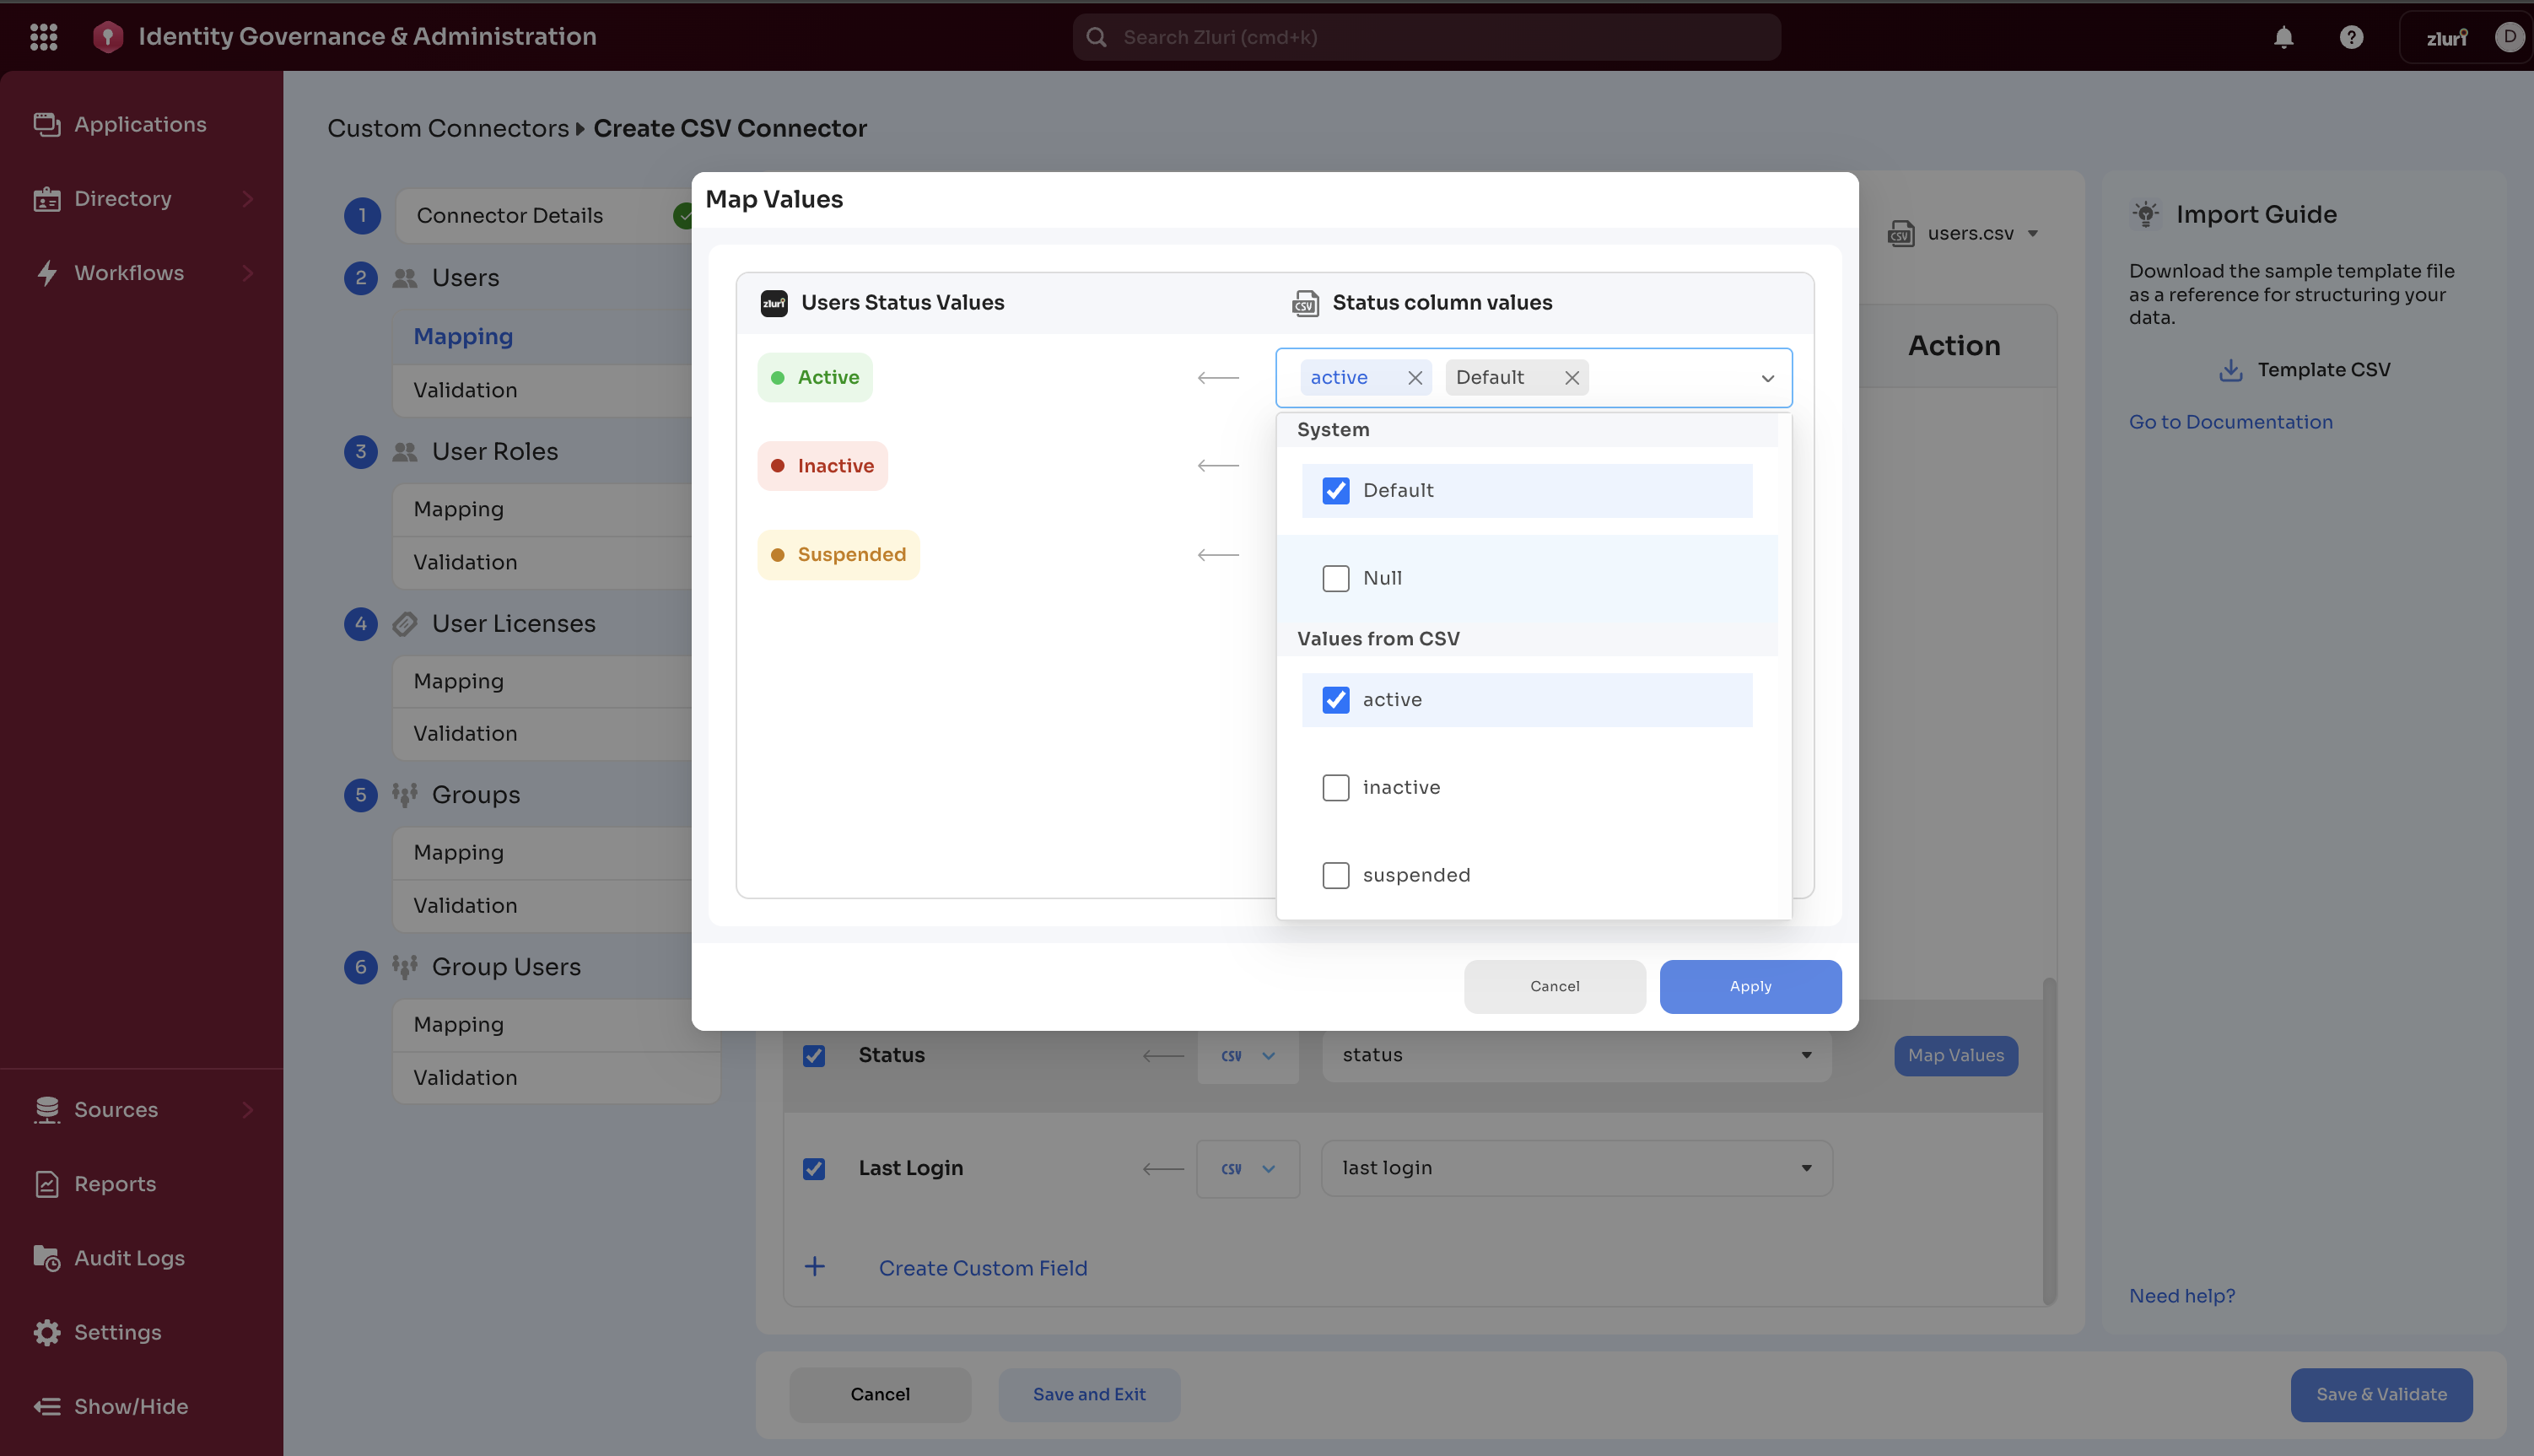
Task: Open Applications in the sidebar
Action: pyautogui.click(x=139, y=125)
